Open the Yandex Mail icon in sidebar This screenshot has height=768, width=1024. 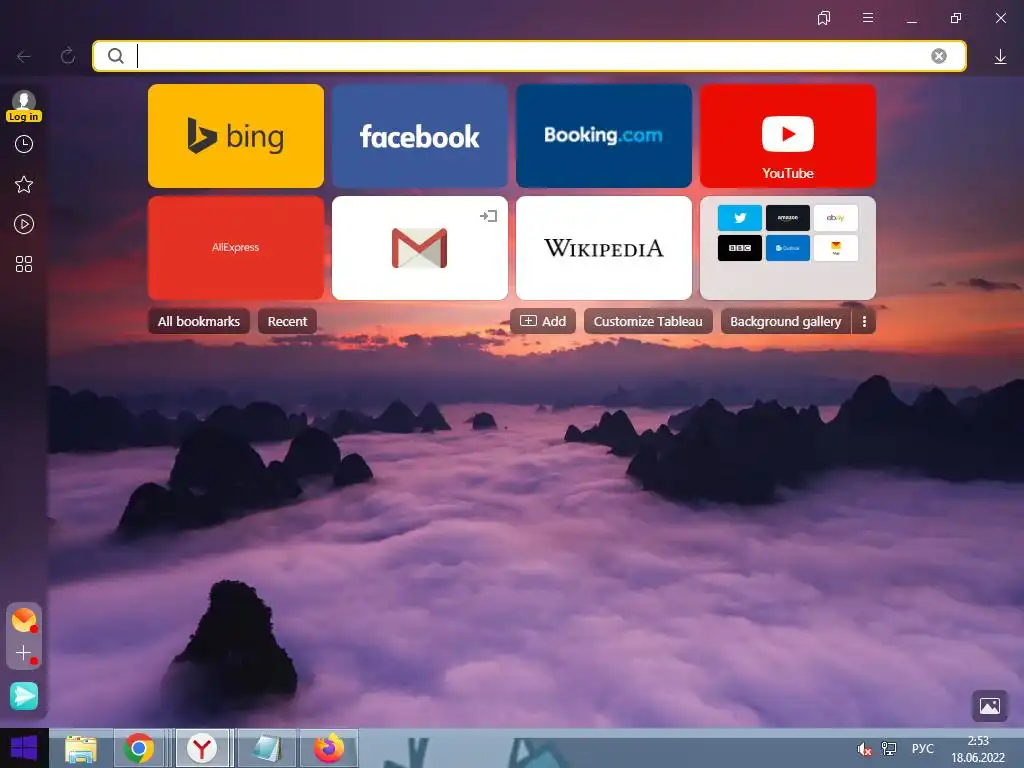[x=24, y=620]
